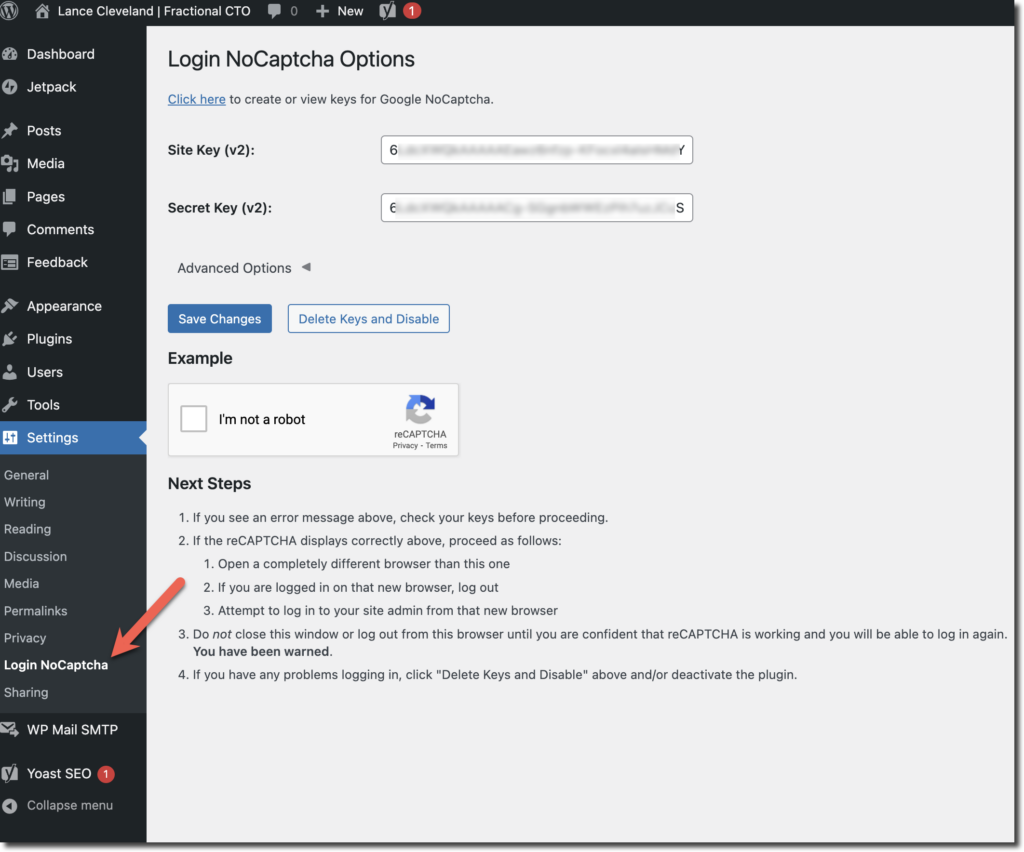Screen dimensions: 1024x852
Task: Open the Yoast icon in admin bar
Action: coord(388,11)
